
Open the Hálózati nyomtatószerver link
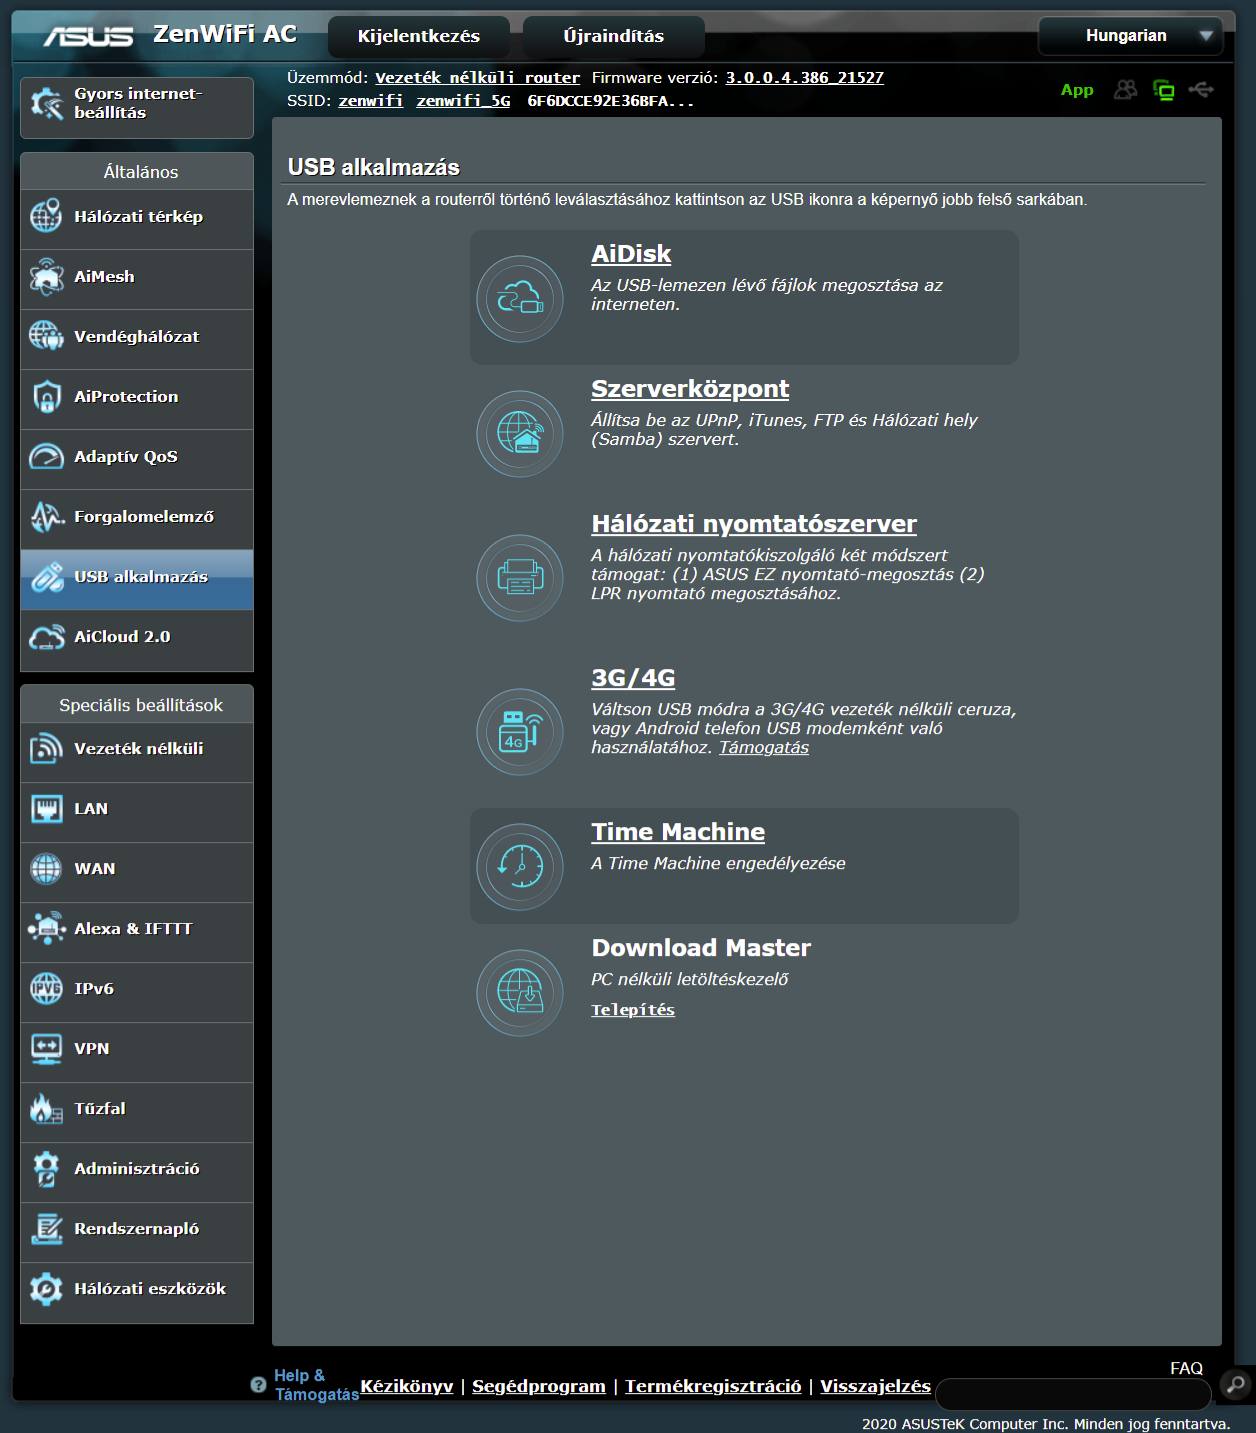pos(754,524)
